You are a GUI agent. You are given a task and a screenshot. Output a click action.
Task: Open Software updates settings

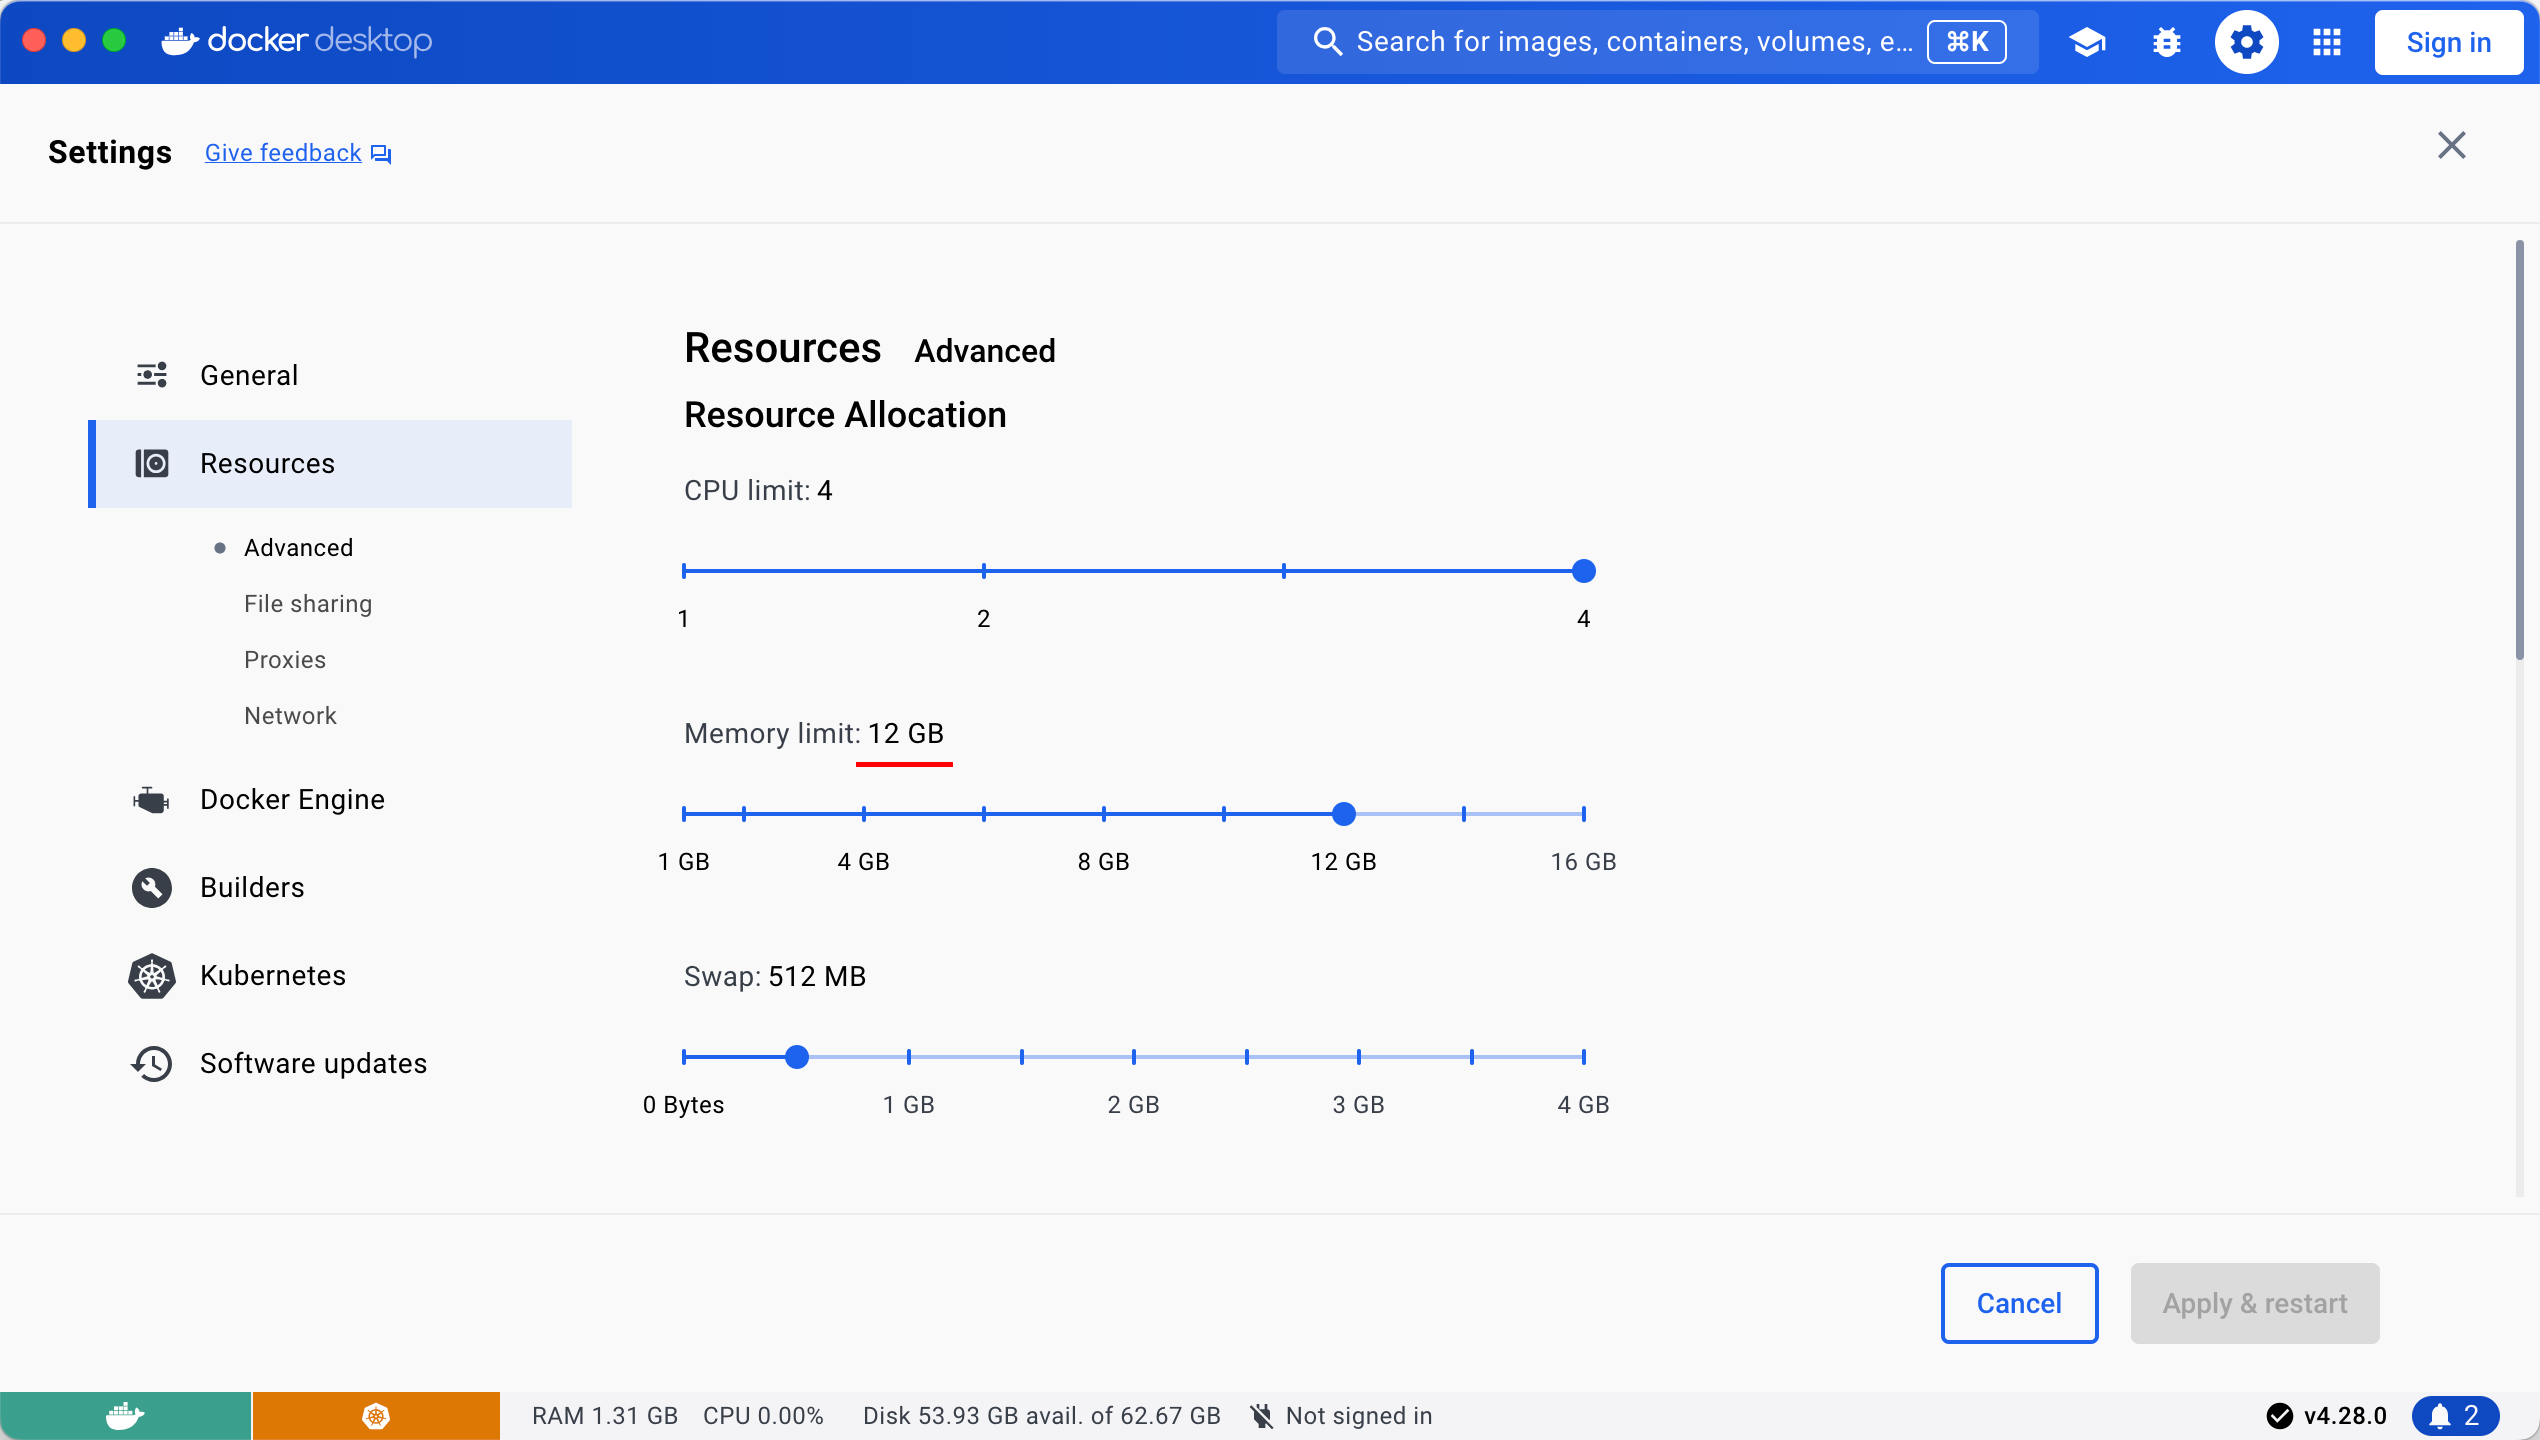313,1063
